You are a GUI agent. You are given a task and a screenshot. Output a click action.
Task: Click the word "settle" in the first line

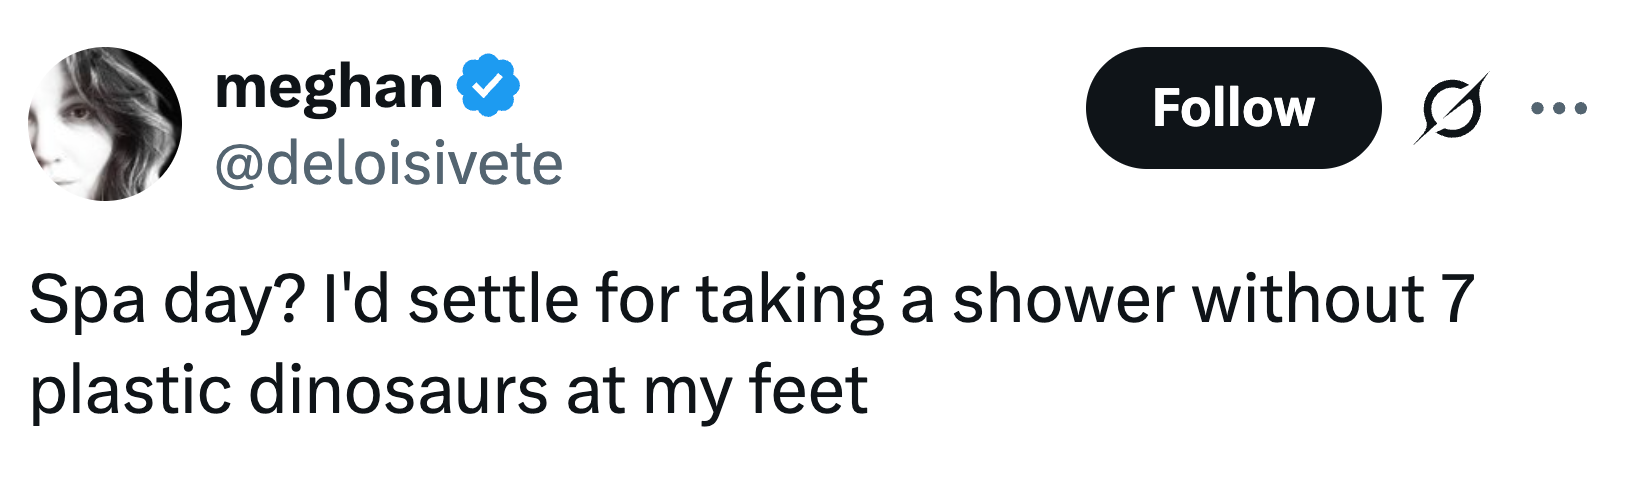493,300
